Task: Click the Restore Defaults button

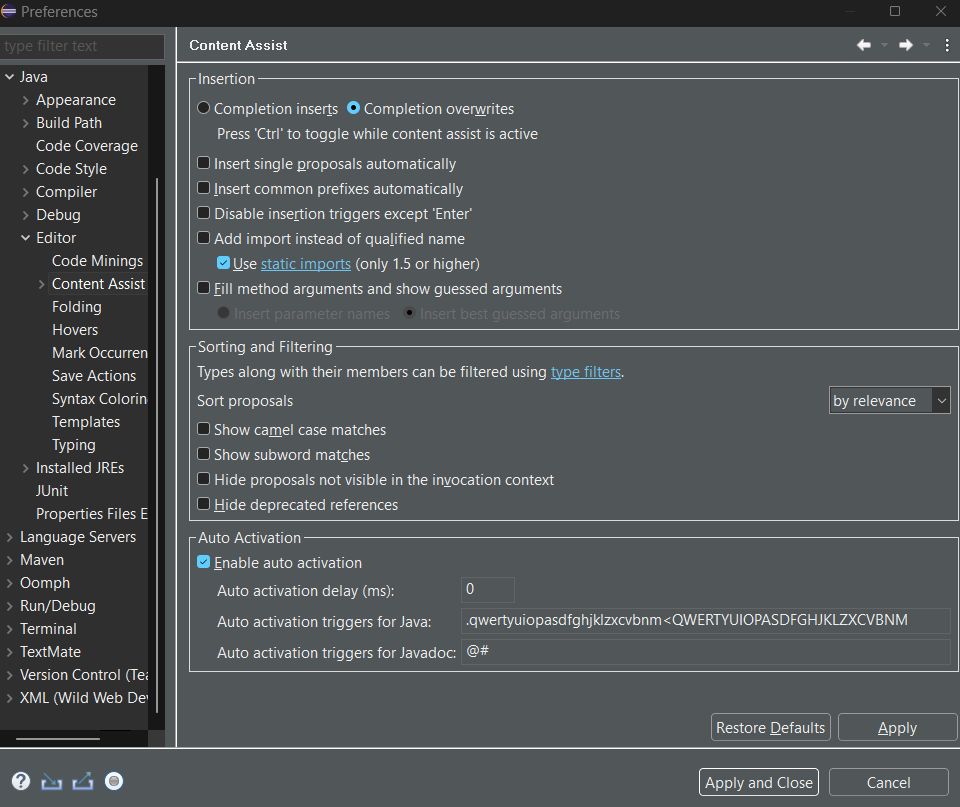Action: pyautogui.click(x=770, y=727)
